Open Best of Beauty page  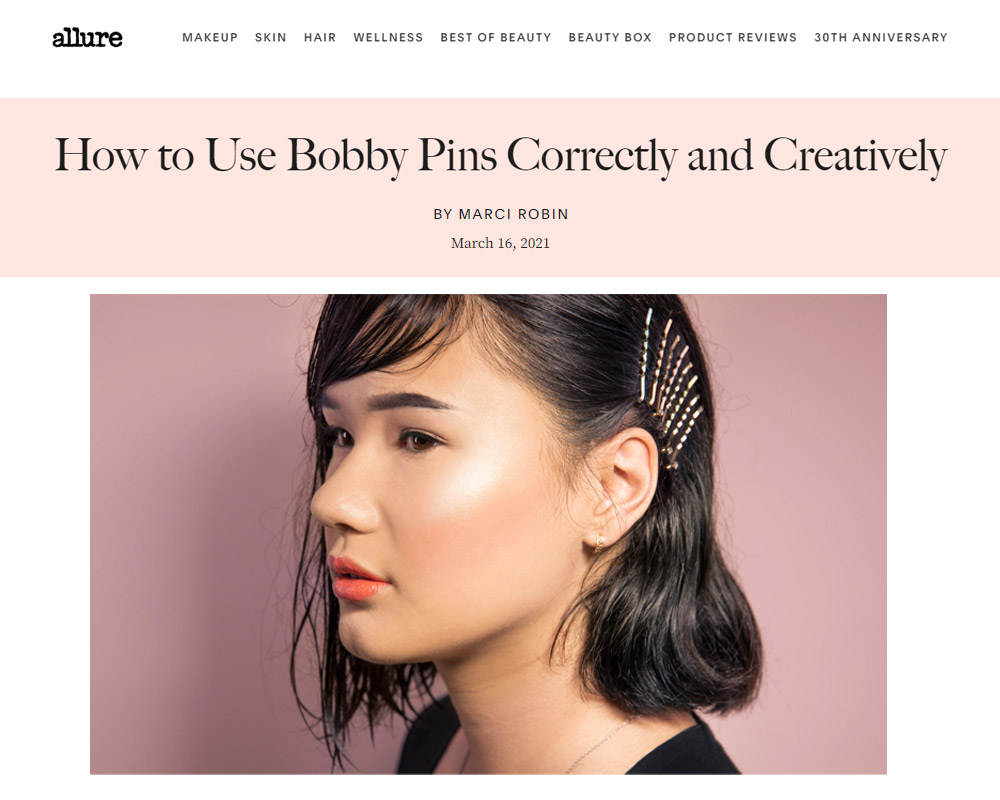click(x=496, y=38)
